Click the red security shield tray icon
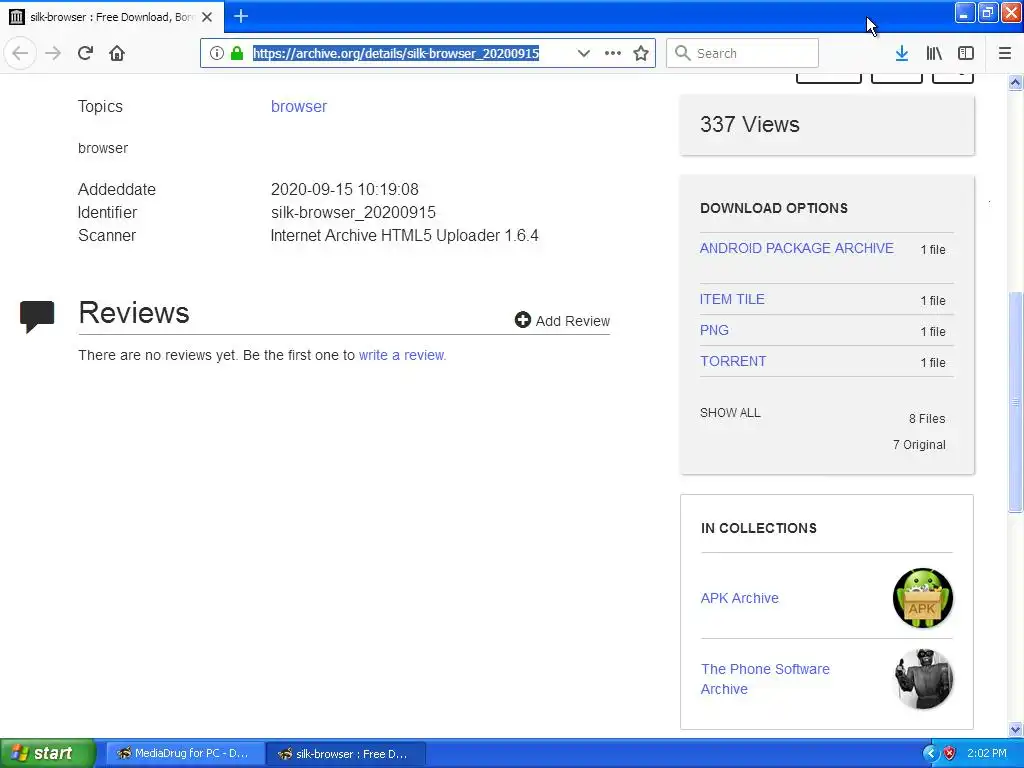Image resolution: width=1024 pixels, height=768 pixels. pos(950,754)
